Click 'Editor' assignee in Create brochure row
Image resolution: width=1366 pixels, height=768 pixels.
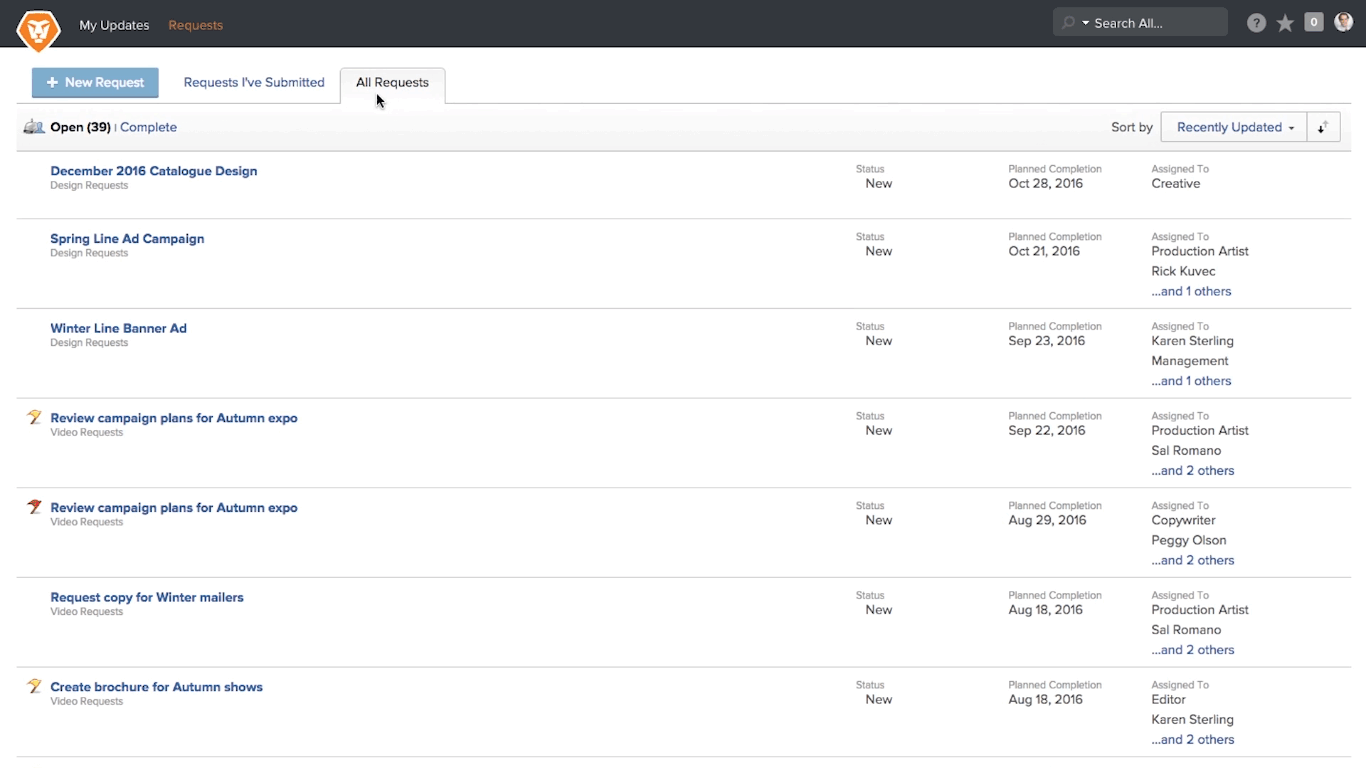(1168, 700)
